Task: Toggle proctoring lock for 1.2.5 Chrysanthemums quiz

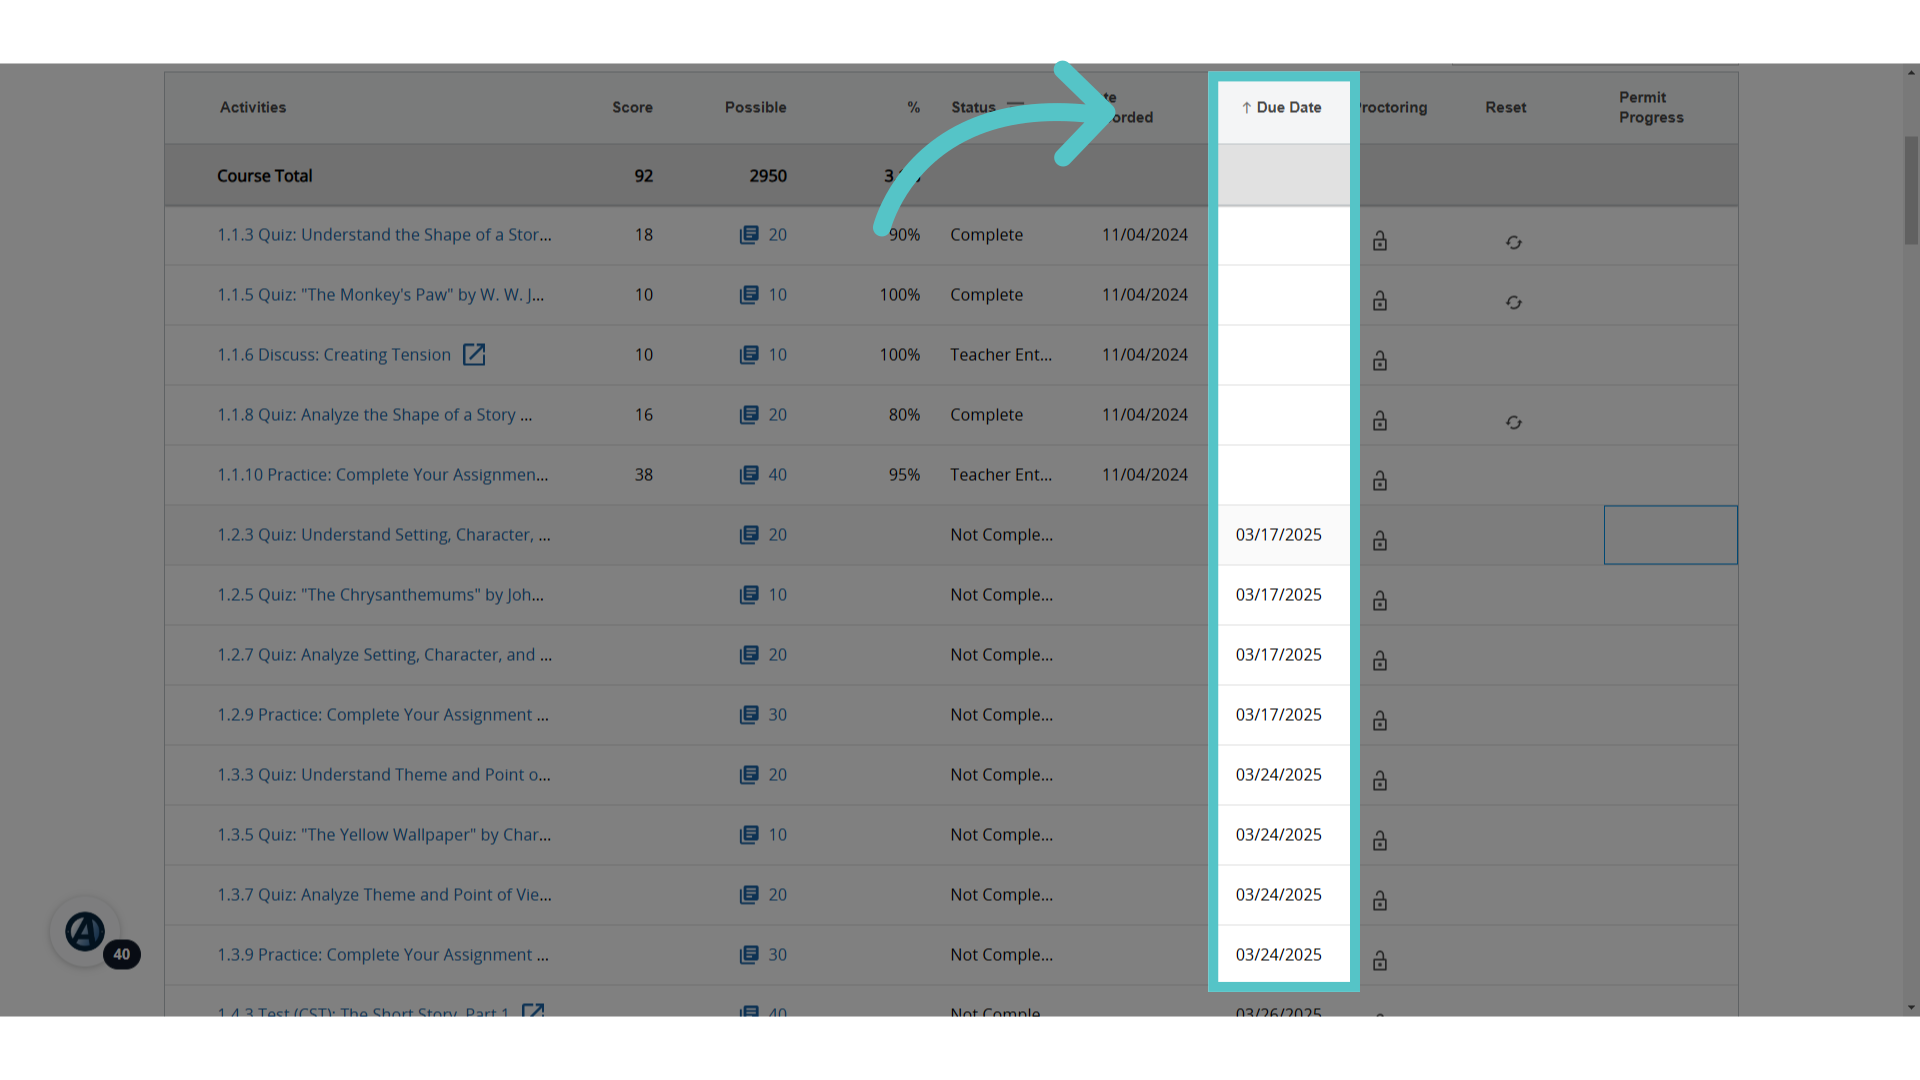Action: point(1380,601)
